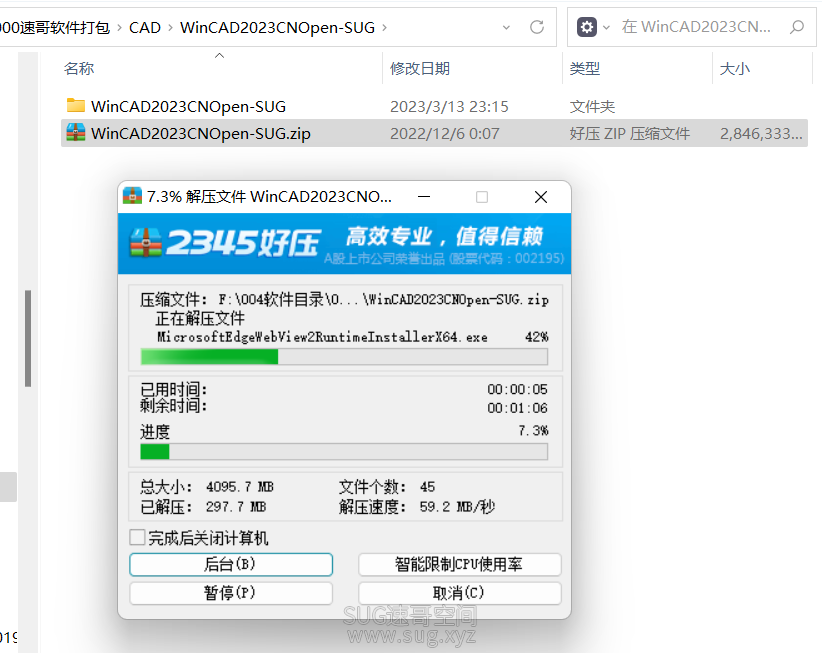Click the 压缩文件 path text
822x653 pixels.
tap(384, 300)
